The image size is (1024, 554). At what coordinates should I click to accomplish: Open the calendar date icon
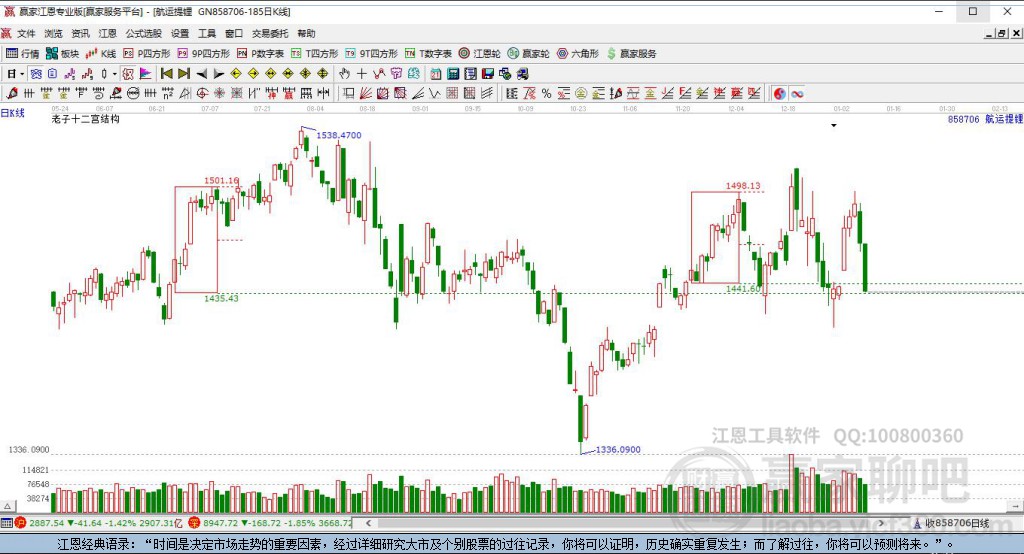(x=436, y=74)
